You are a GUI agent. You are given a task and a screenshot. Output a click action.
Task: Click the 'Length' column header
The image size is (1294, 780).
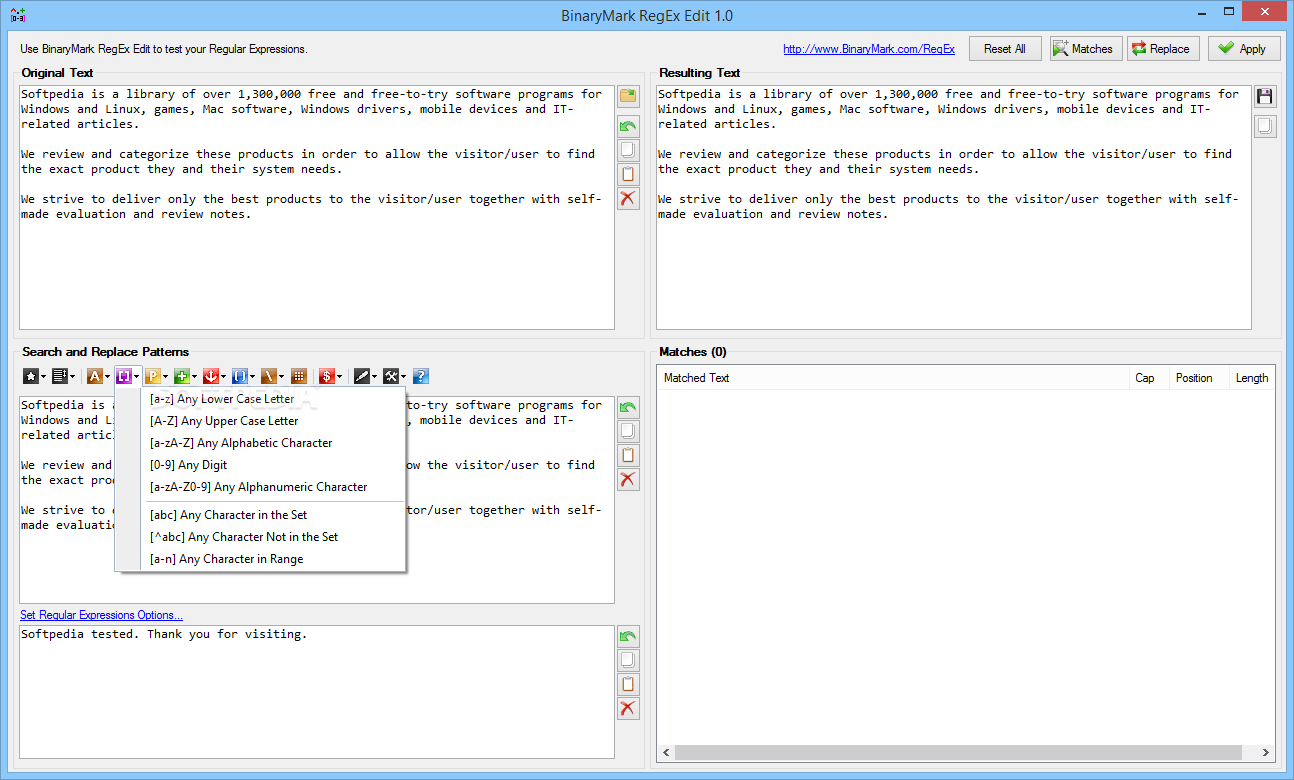tap(1252, 378)
